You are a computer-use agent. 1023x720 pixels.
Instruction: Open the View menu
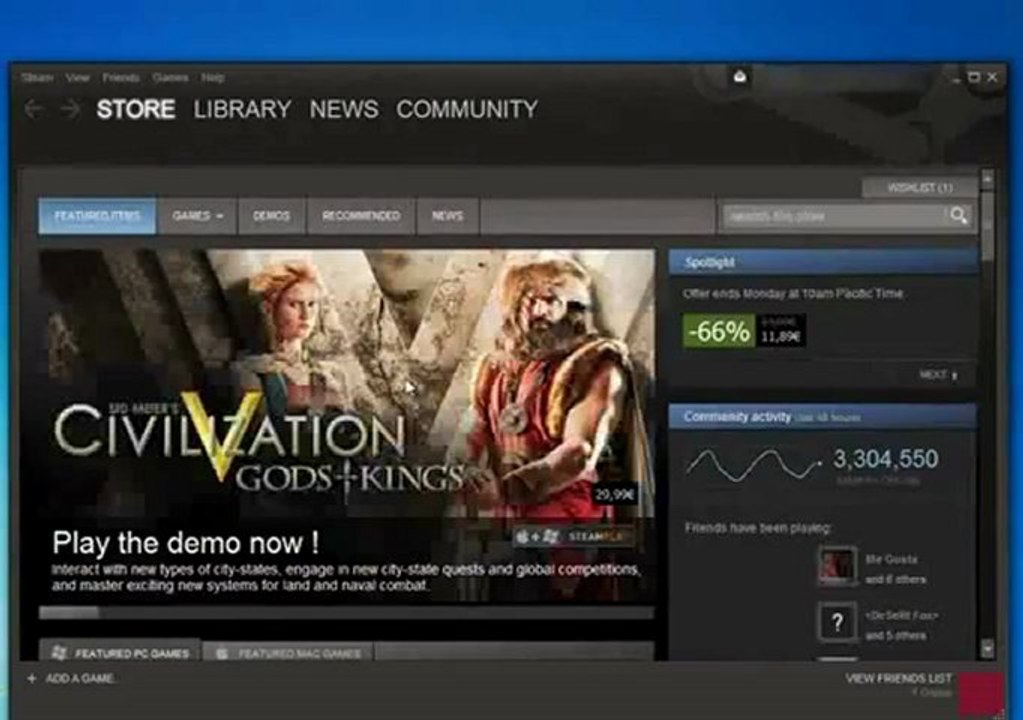(77, 78)
